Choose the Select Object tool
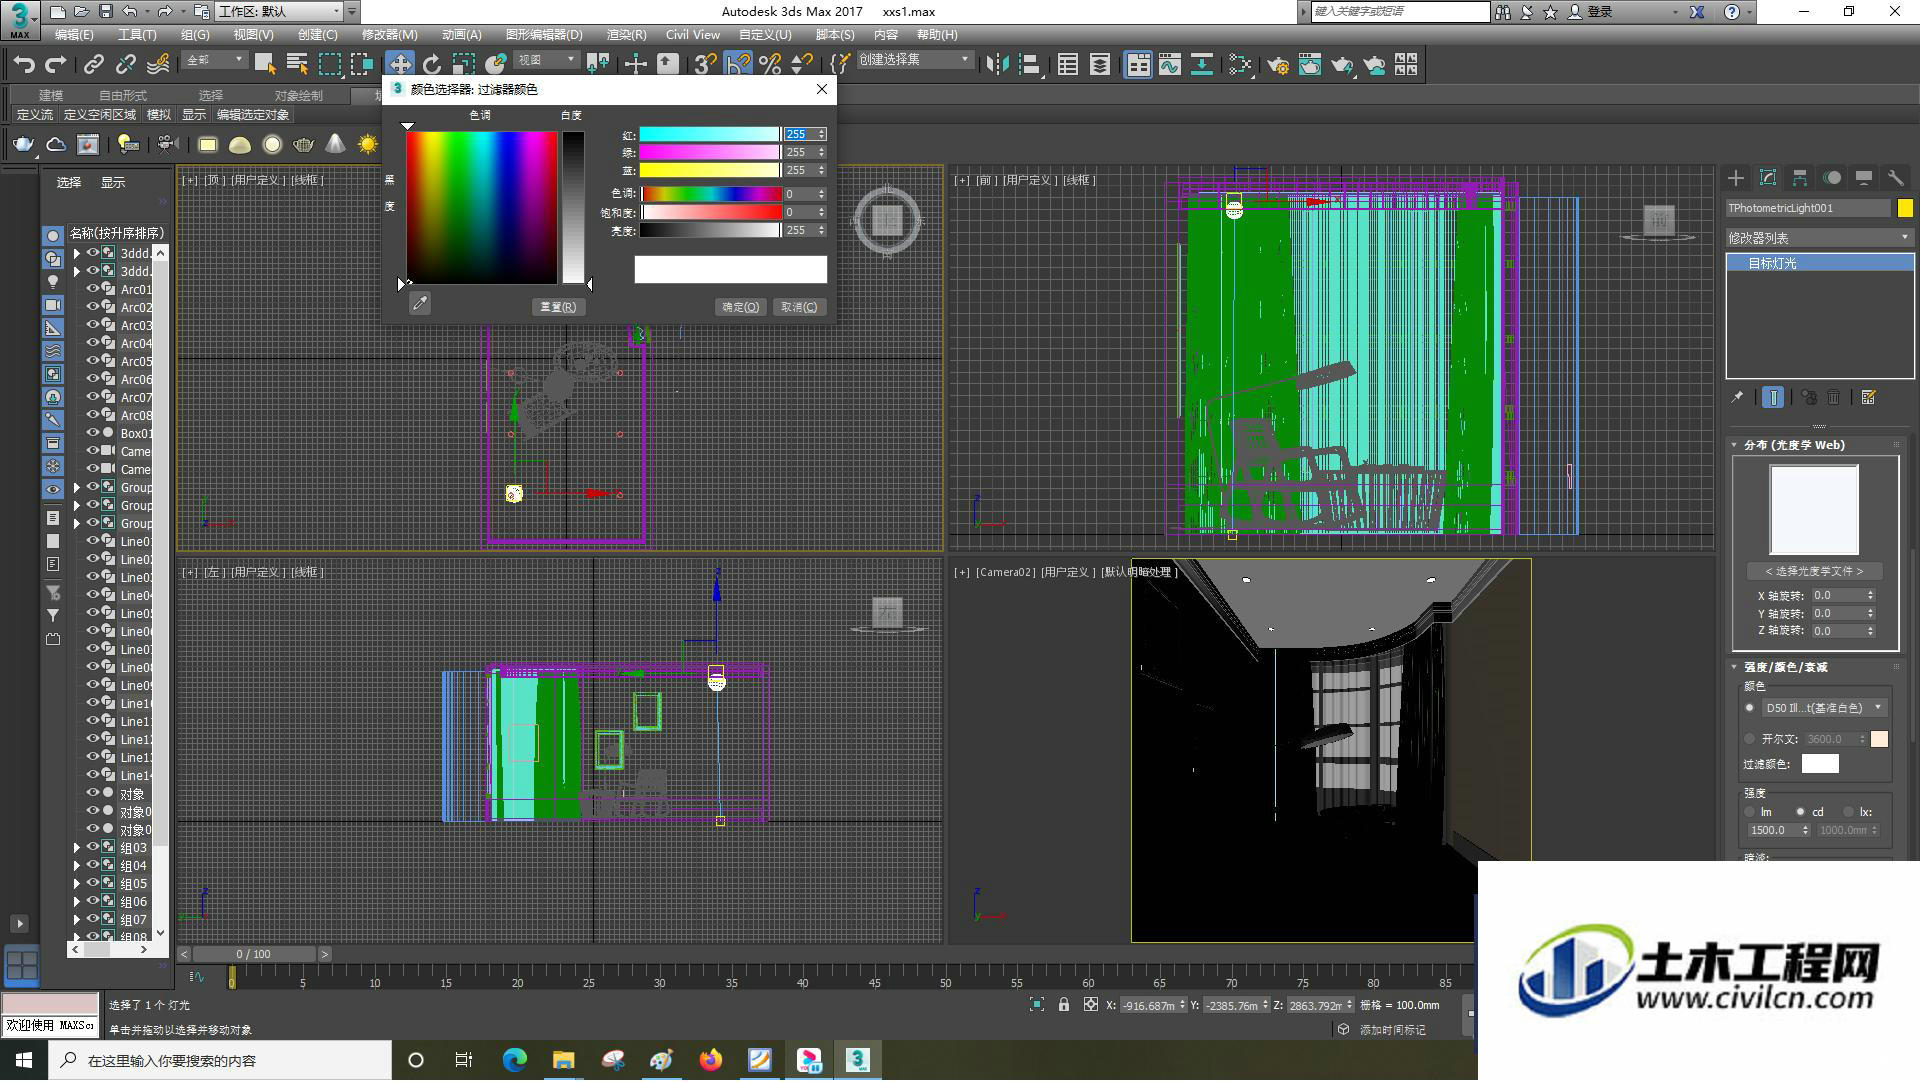This screenshot has width=1920, height=1082. point(265,65)
